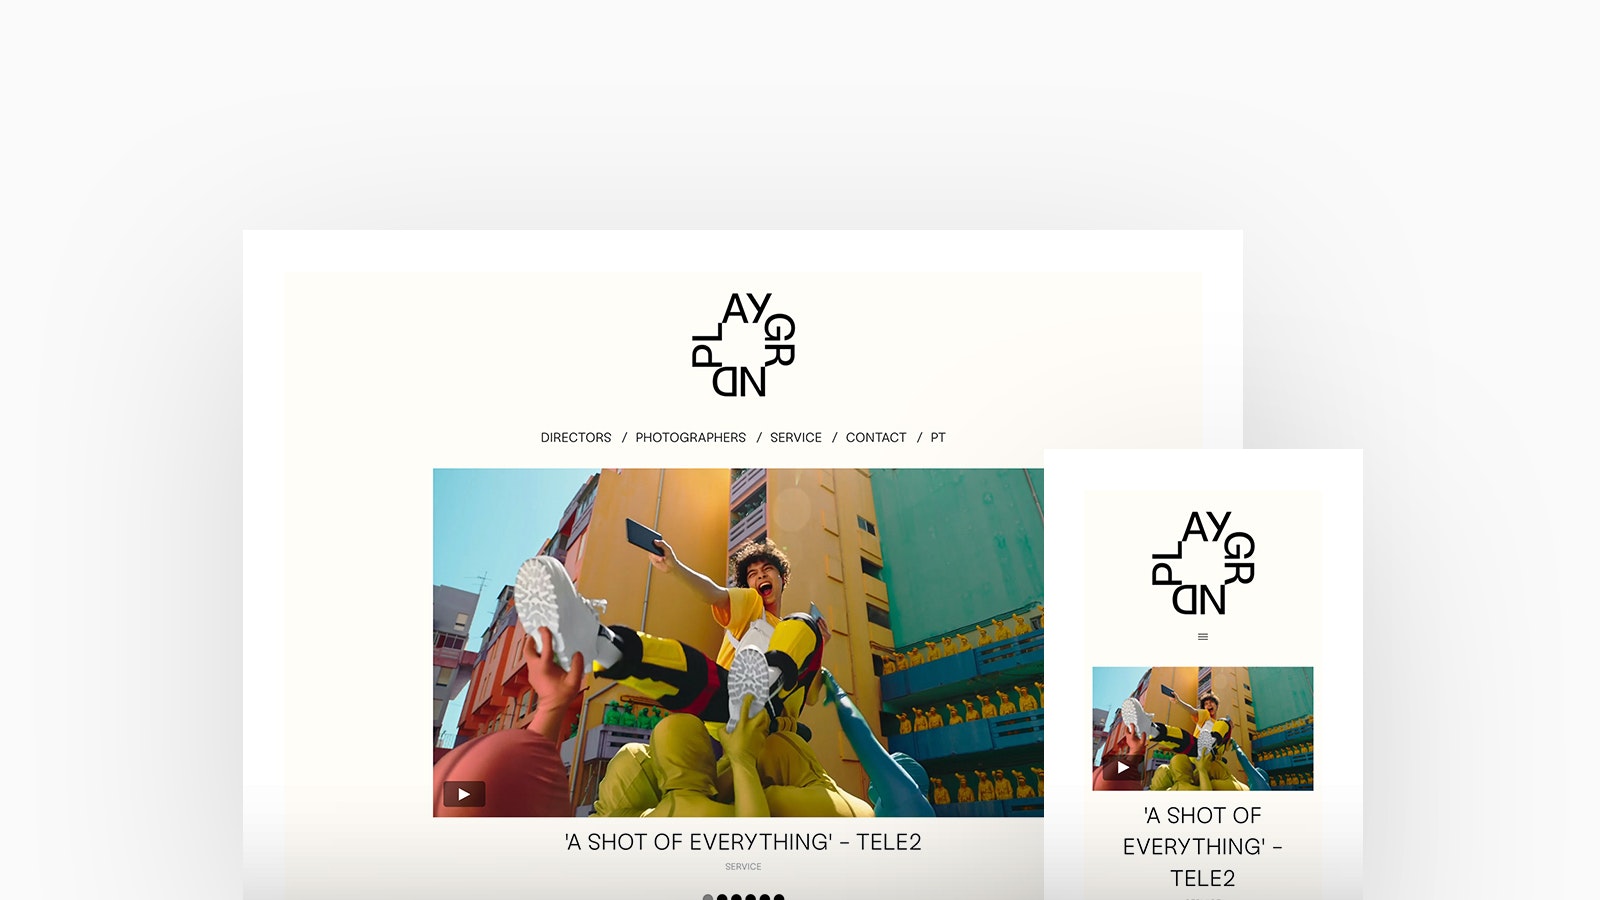1600x900 pixels.
Task: Click the large Tele2 video thumbnail
Action: (x=738, y=643)
